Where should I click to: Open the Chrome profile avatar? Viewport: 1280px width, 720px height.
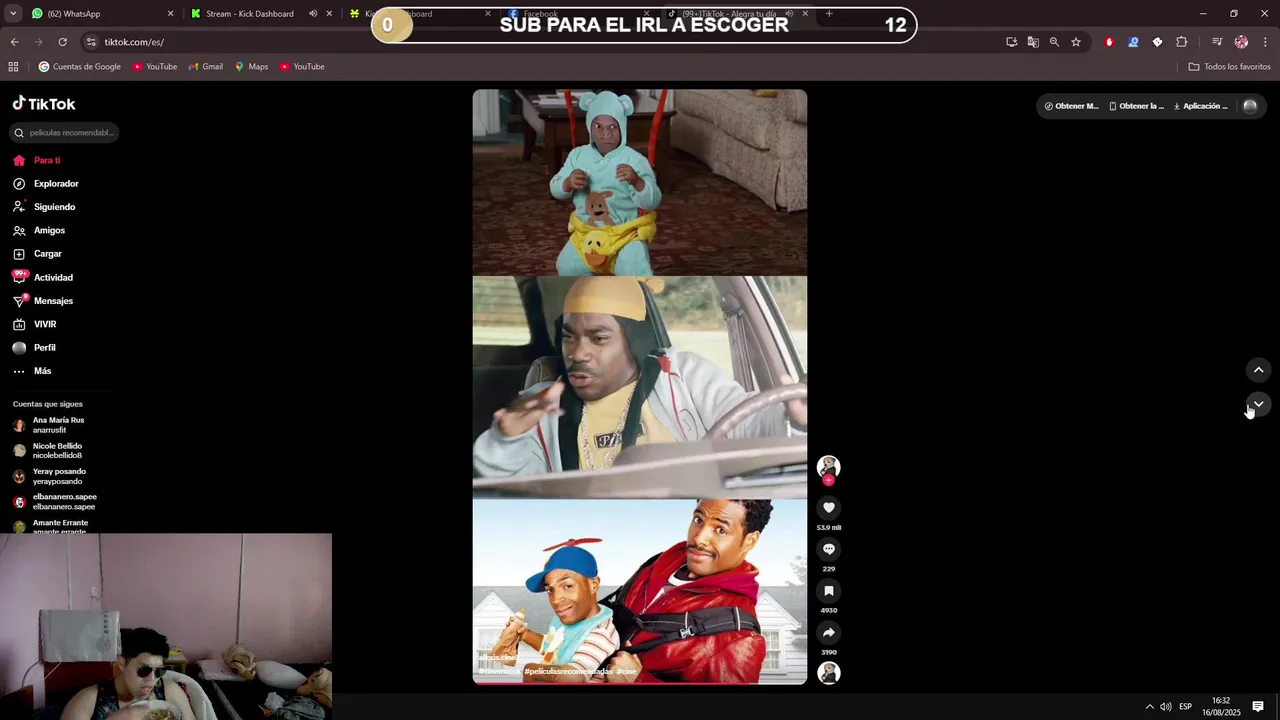1241,42
